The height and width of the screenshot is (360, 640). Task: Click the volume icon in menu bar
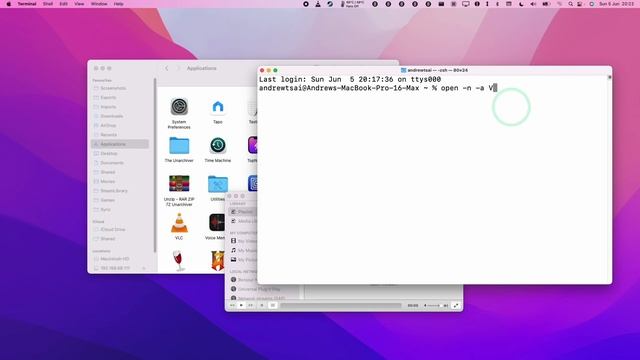(x=533, y=4)
